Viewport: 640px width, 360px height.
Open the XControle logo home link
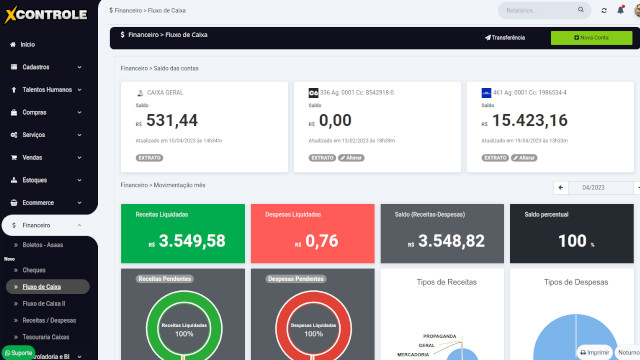coord(46,15)
